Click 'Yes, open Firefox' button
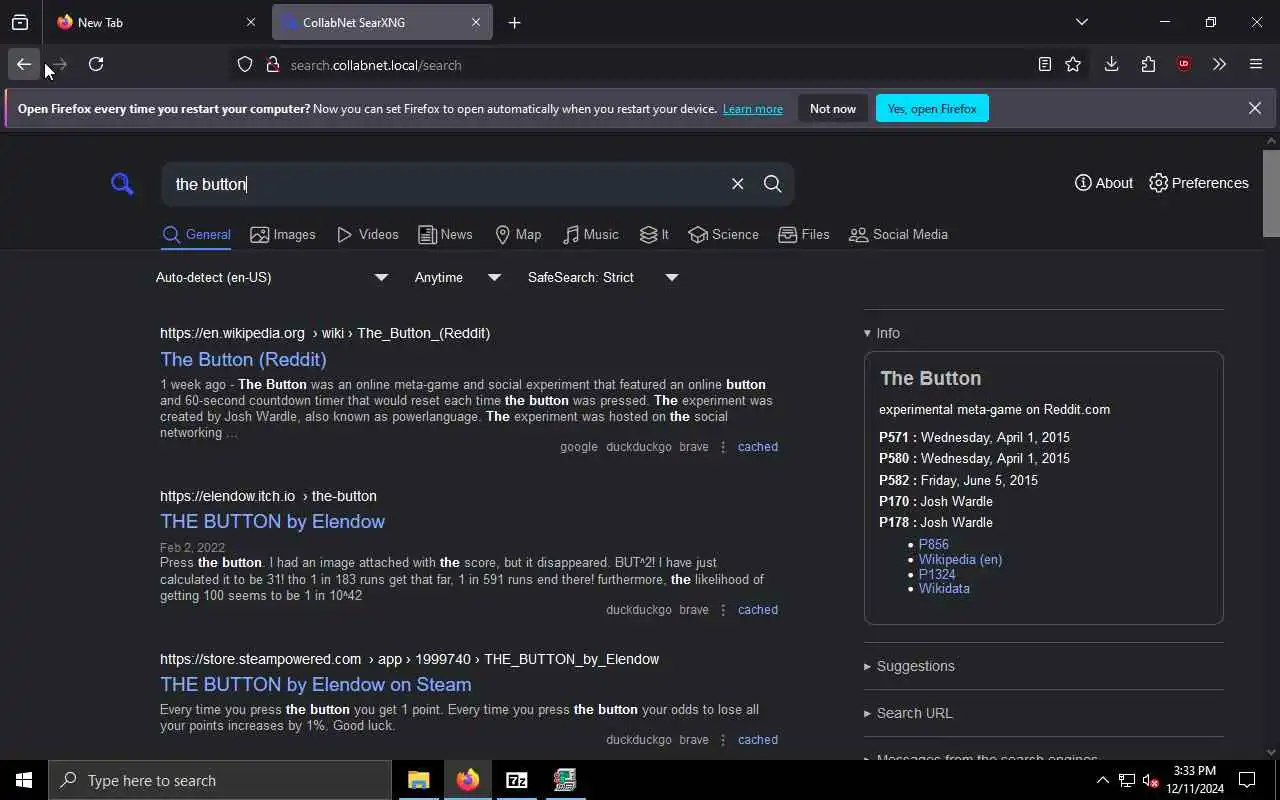1280x800 pixels. pos(932,109)
